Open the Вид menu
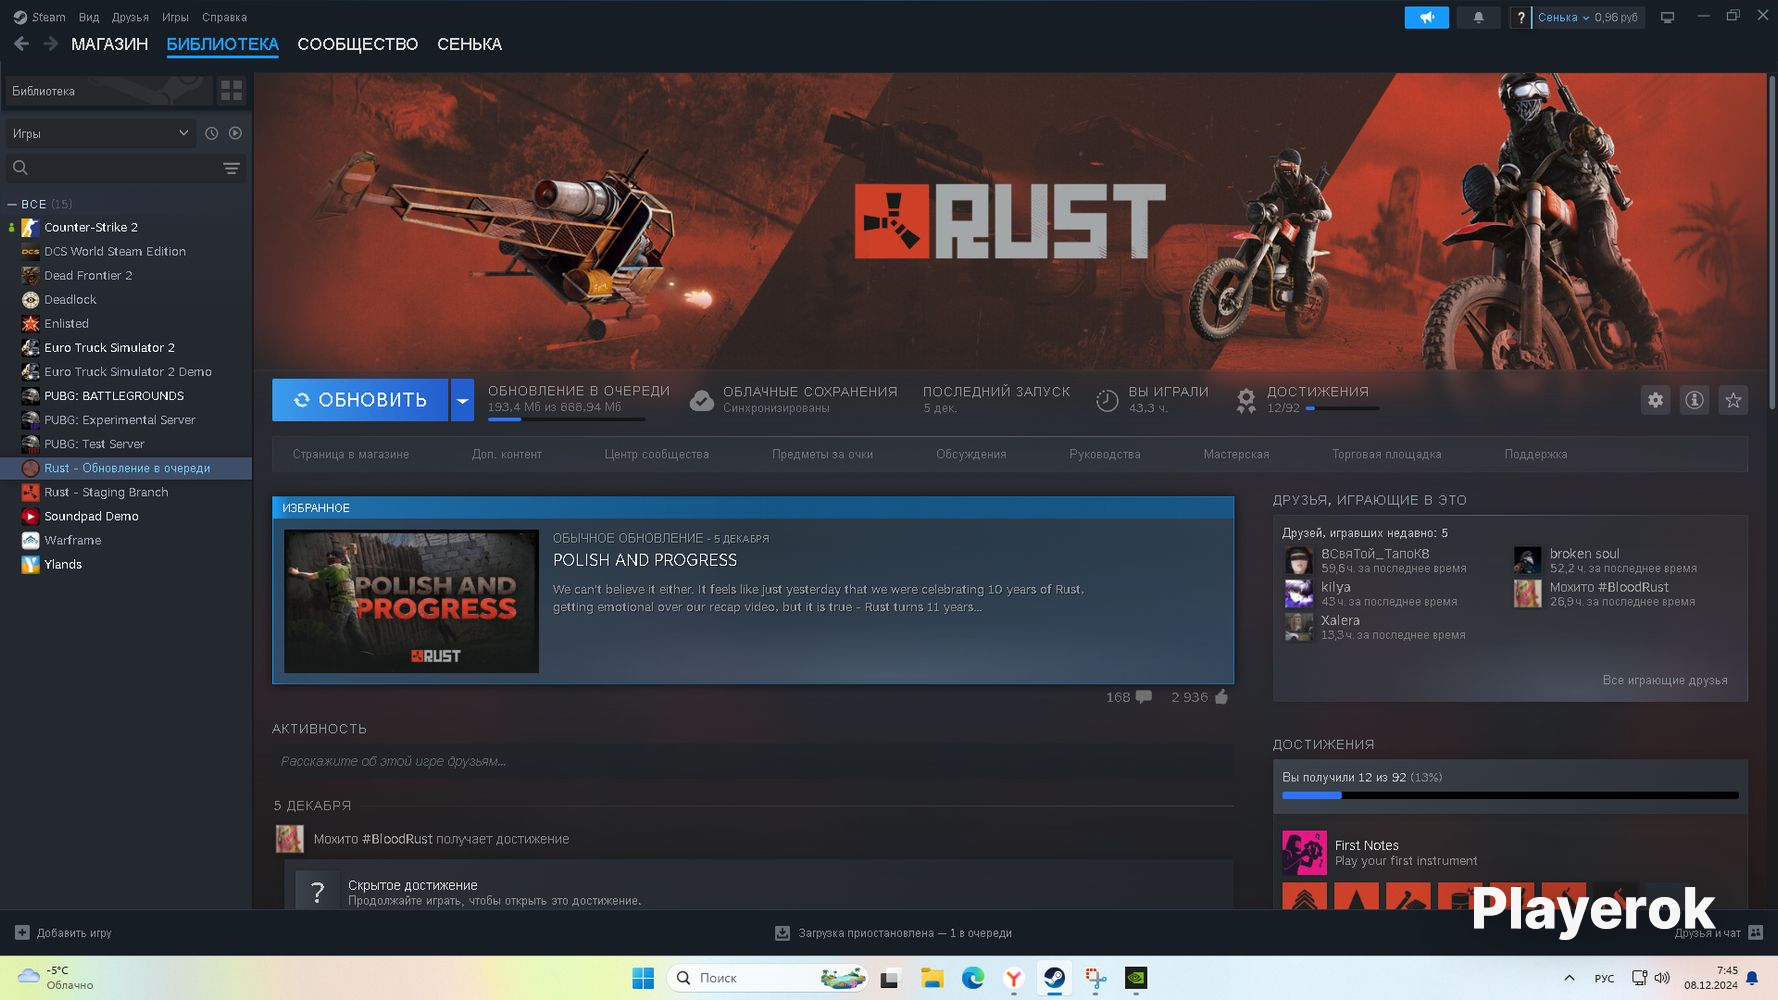The image size is (1778, 1000). 89,17
